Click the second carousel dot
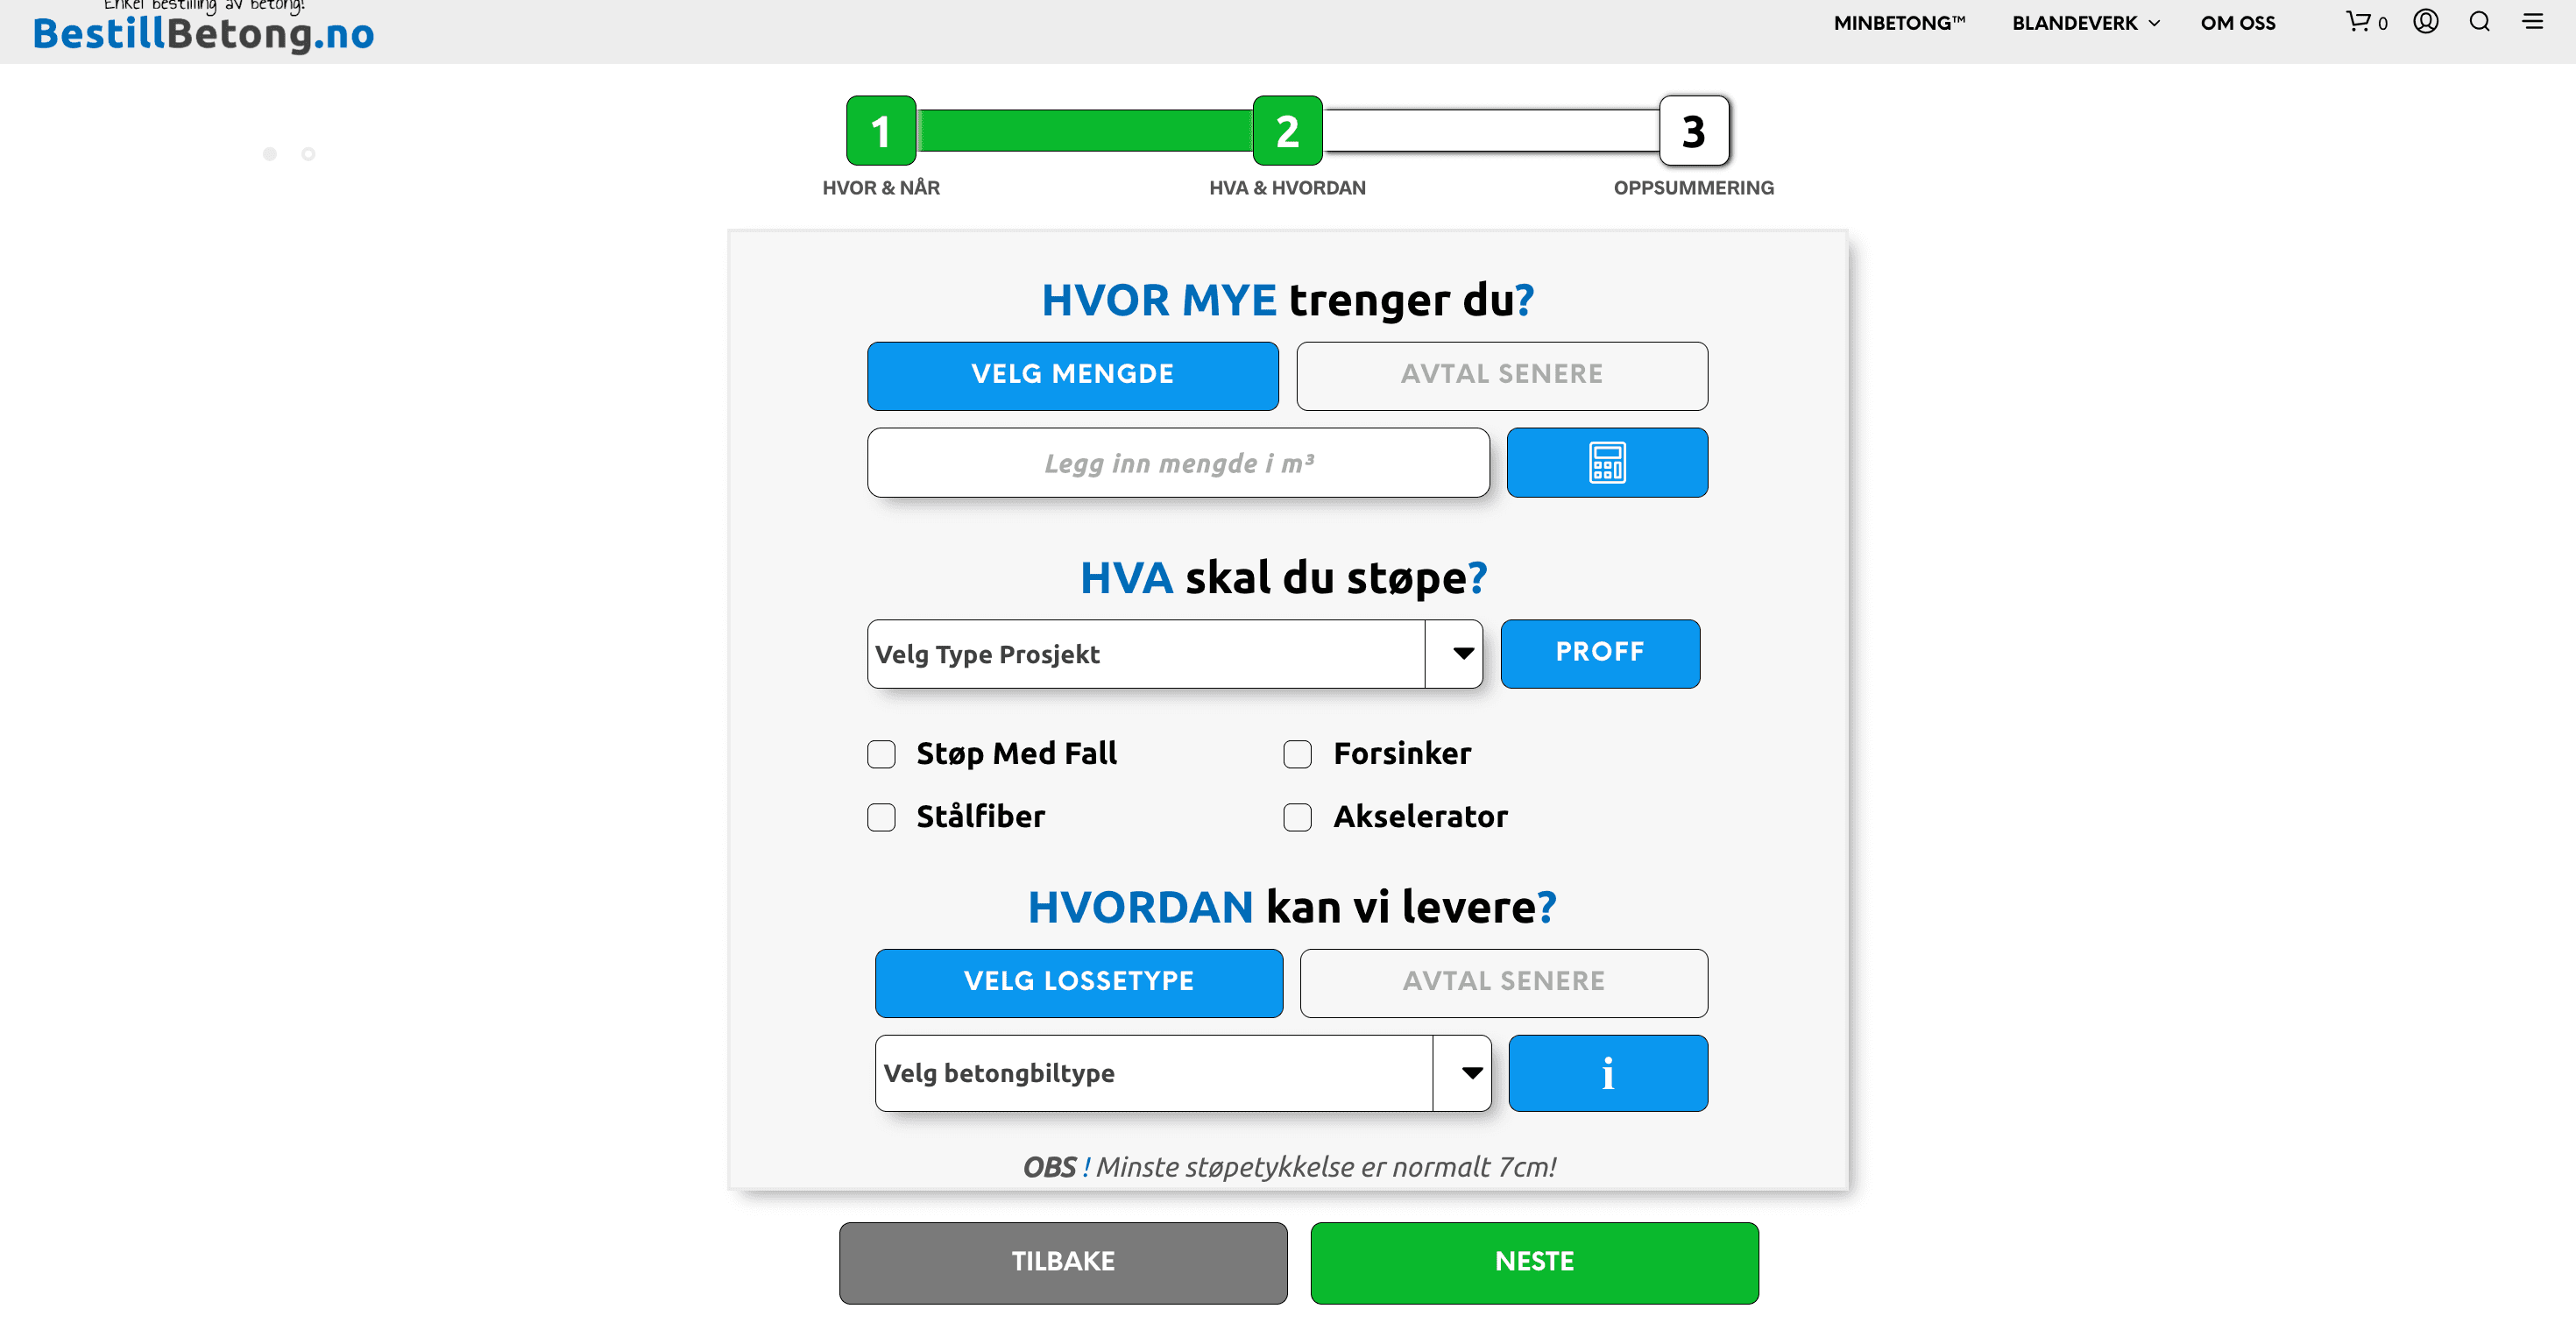The image size is (2576, 1330). pyautogui.click(x=308, y=154)
